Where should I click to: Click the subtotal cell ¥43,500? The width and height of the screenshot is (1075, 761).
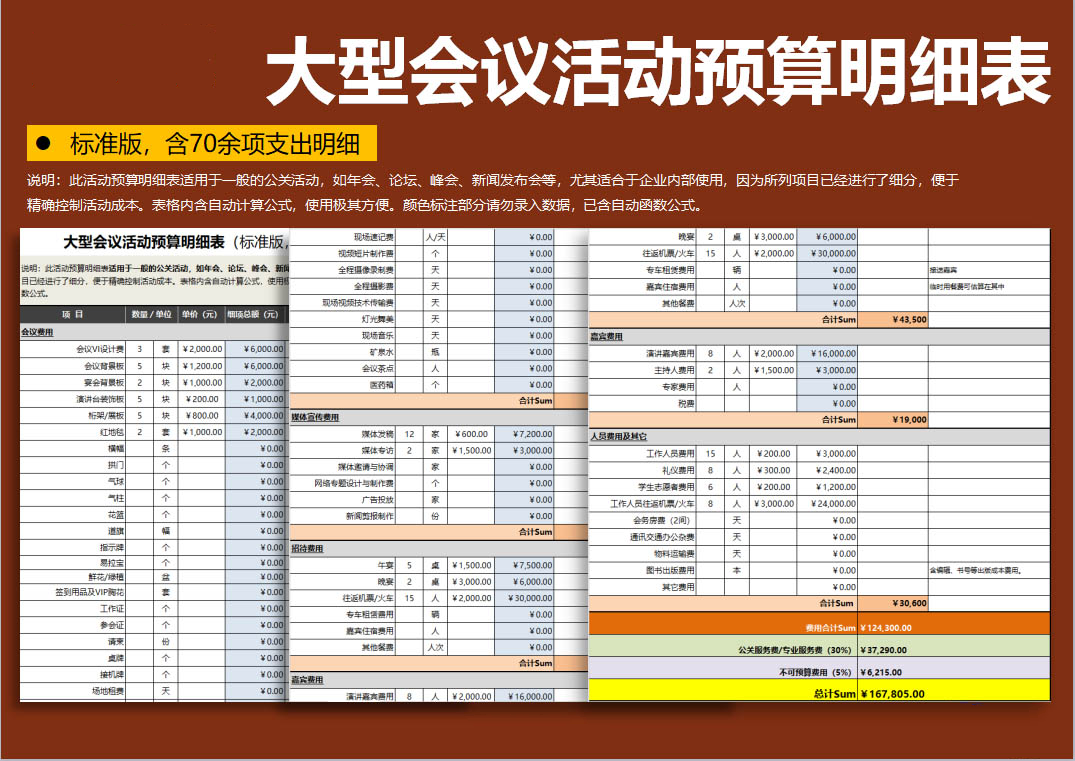(906, 320)
